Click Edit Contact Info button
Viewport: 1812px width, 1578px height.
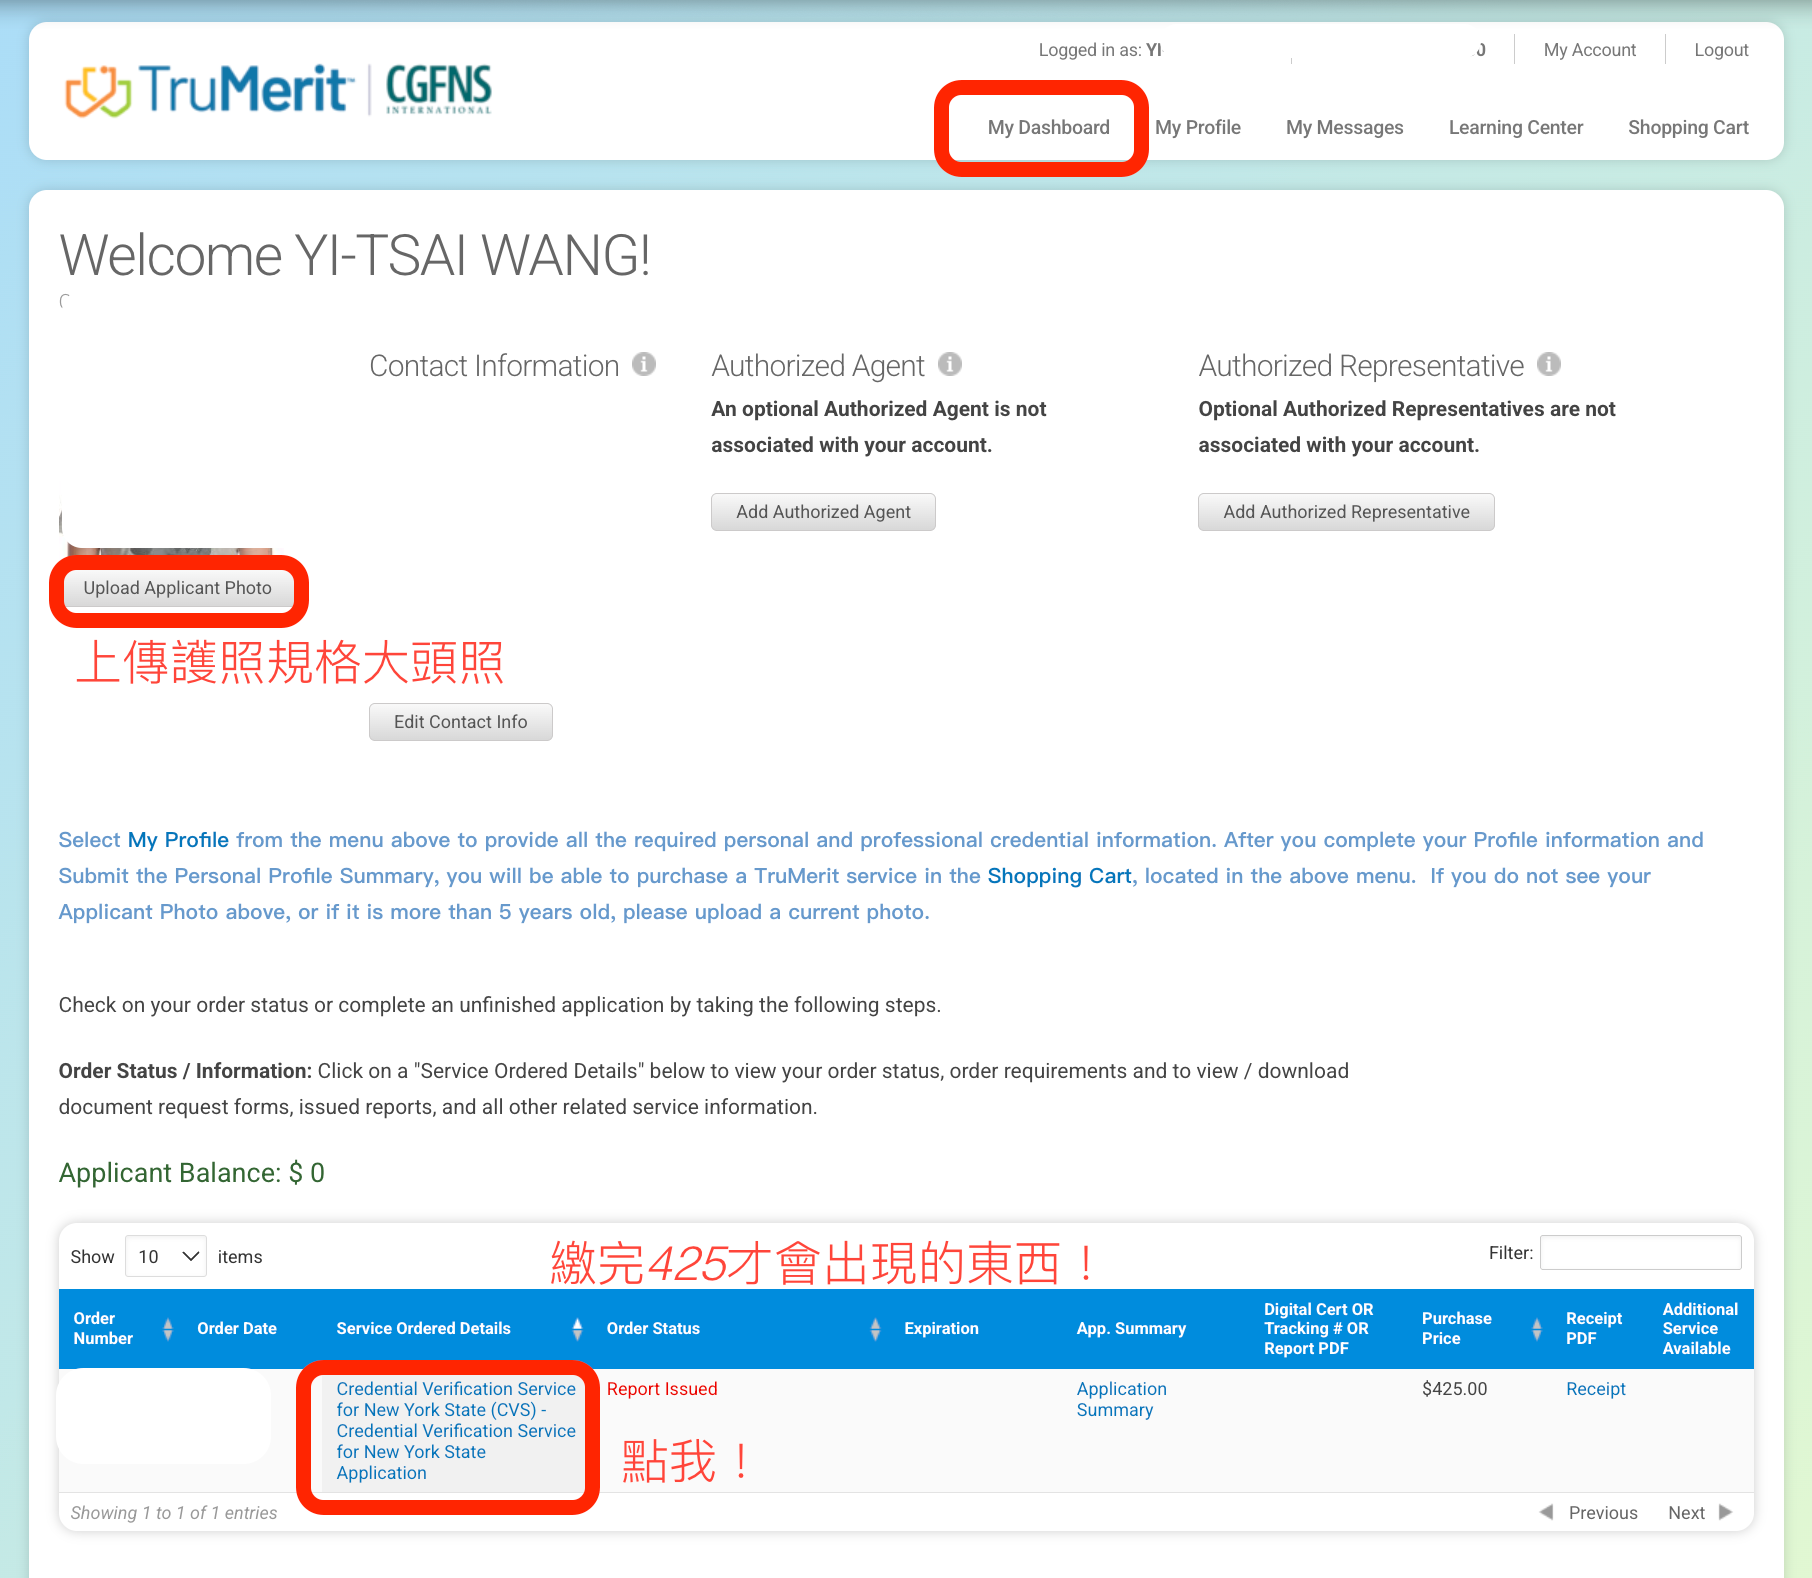[460, 722]
